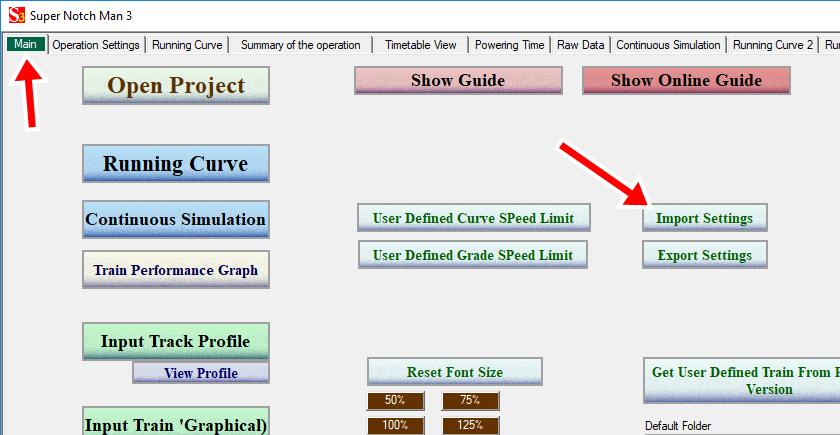Screen dimensions: 840x435
Task: Start Continuous Simulation from main panel
Action: (175, 219)
